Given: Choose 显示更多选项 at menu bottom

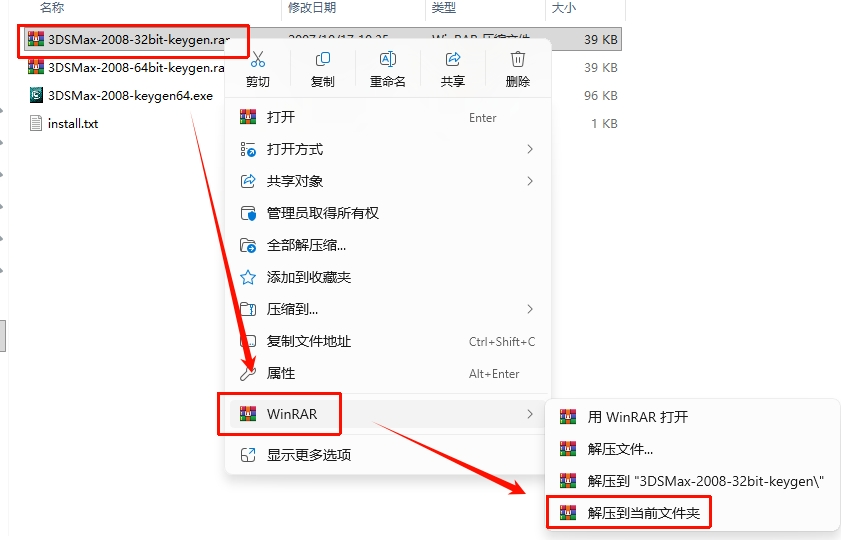Looking at the screenshot, I should click(x=387, y=455).
